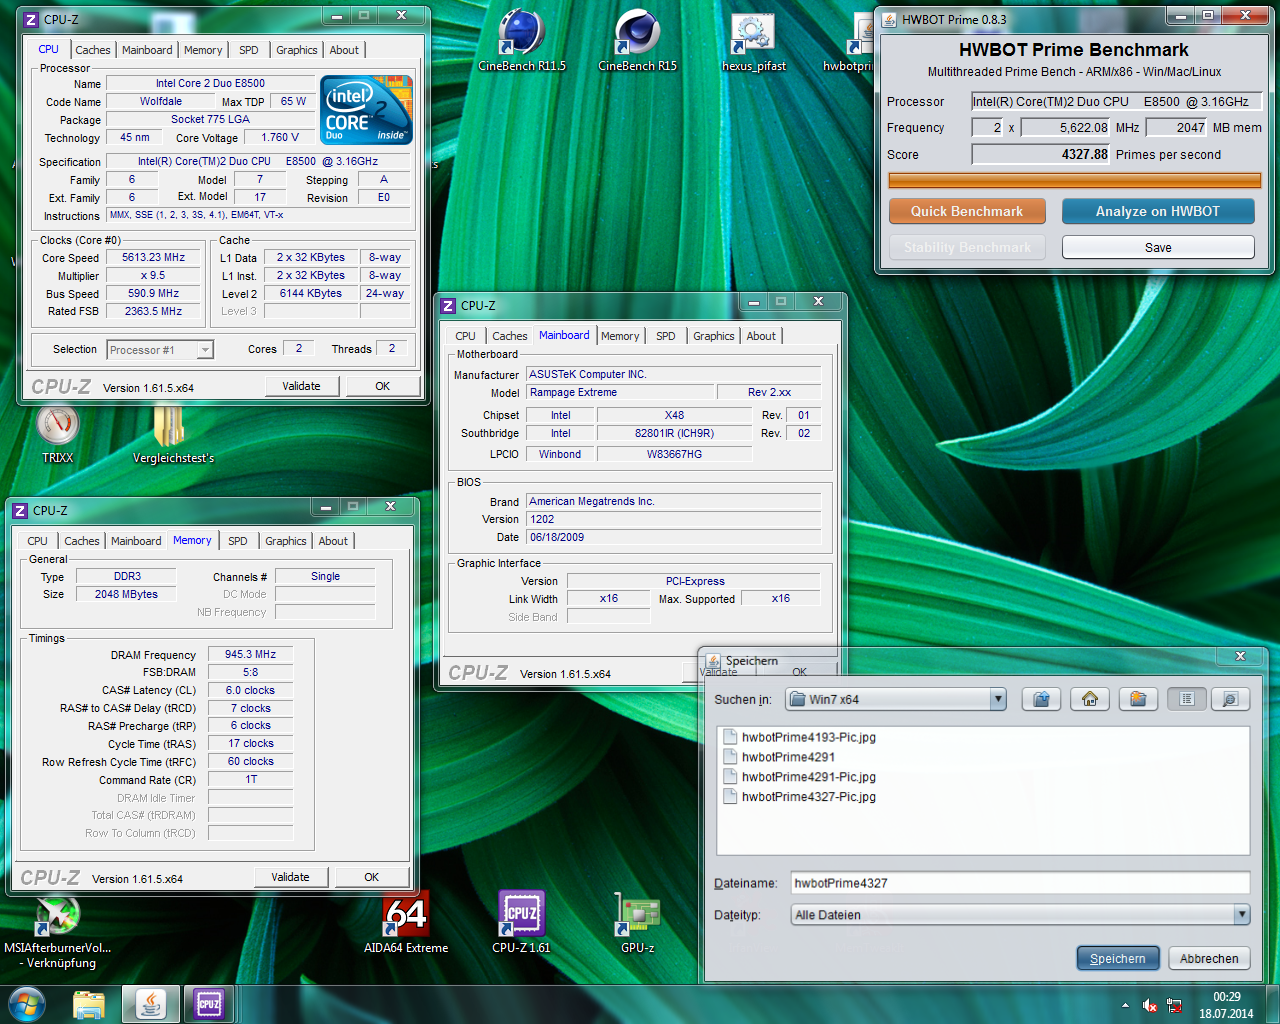The width and height of the screenshot is (1280, 1024).
Task: Open SPD tab in the CPU-Z processor window
Action: click(x=249, y=50)
